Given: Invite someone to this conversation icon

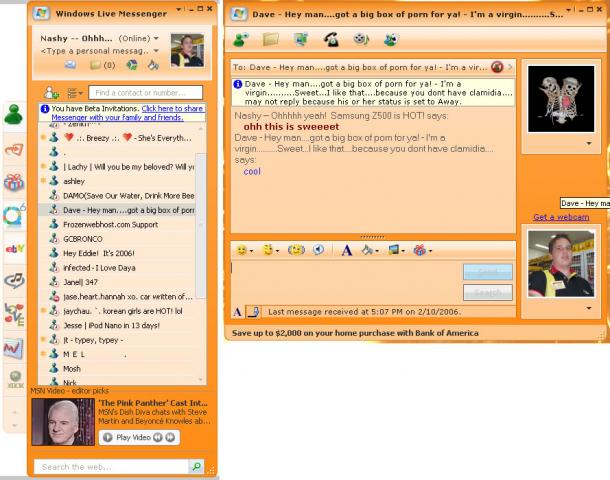Looking at the screenshot, I should (241, 39).
